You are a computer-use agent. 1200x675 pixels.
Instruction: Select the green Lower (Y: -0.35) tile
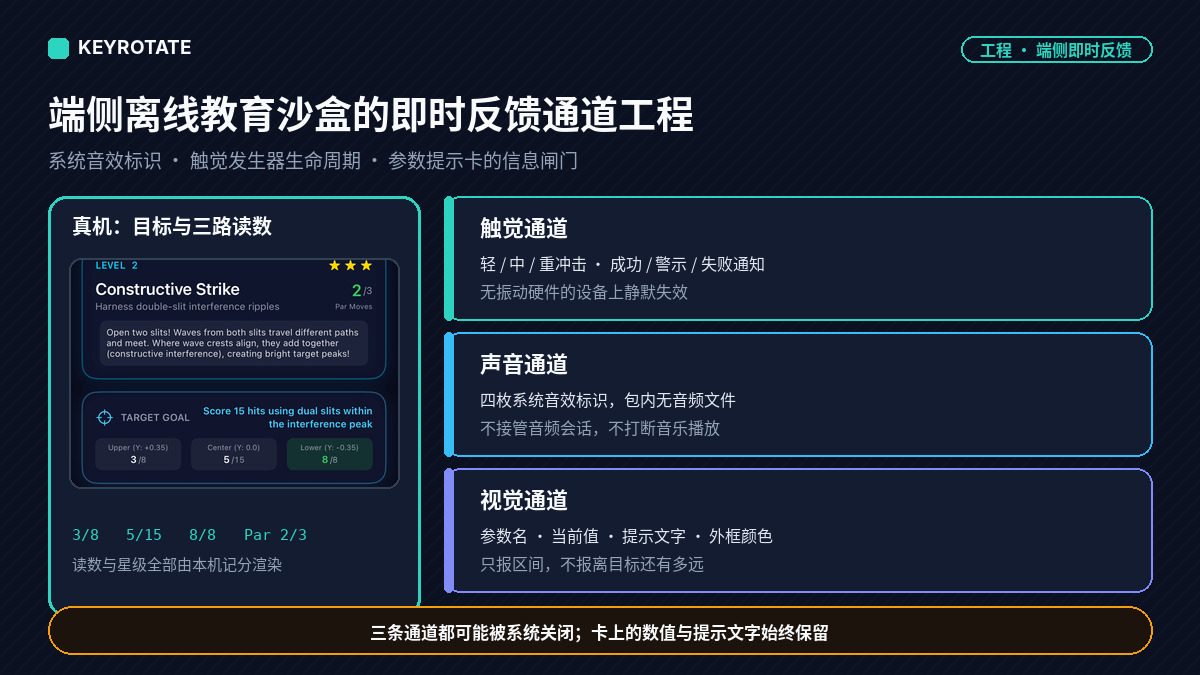(329, 454)
